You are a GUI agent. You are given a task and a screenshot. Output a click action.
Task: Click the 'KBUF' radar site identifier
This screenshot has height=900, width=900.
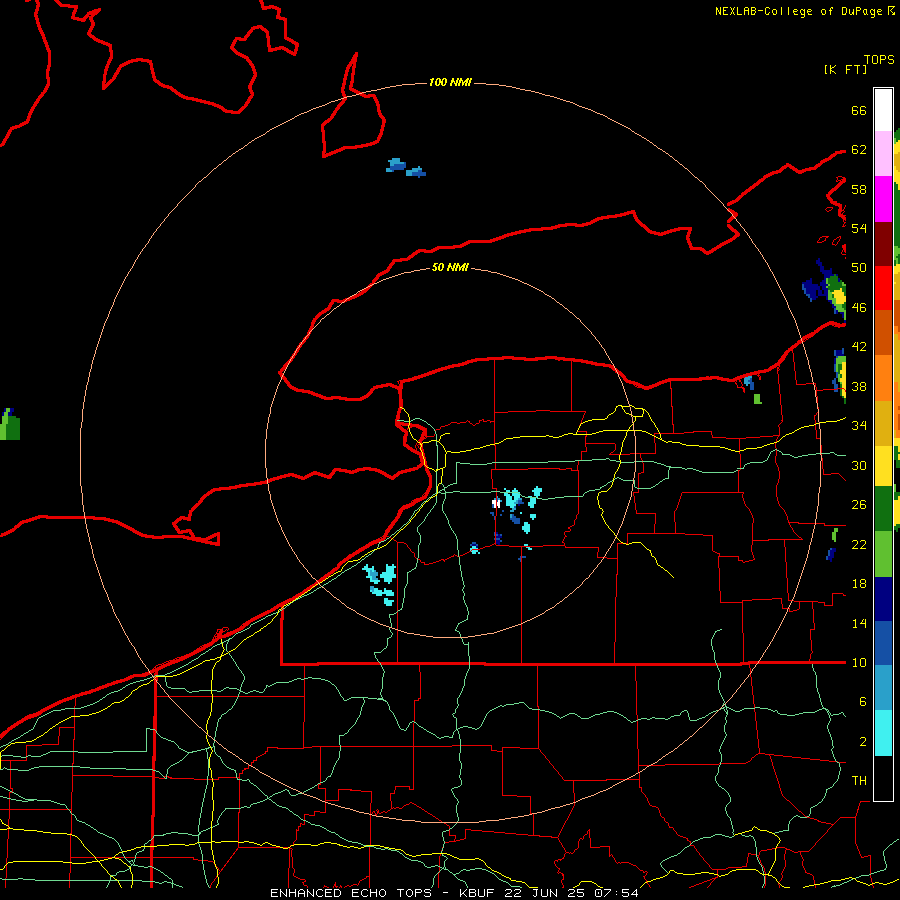[x=479, y=893]
